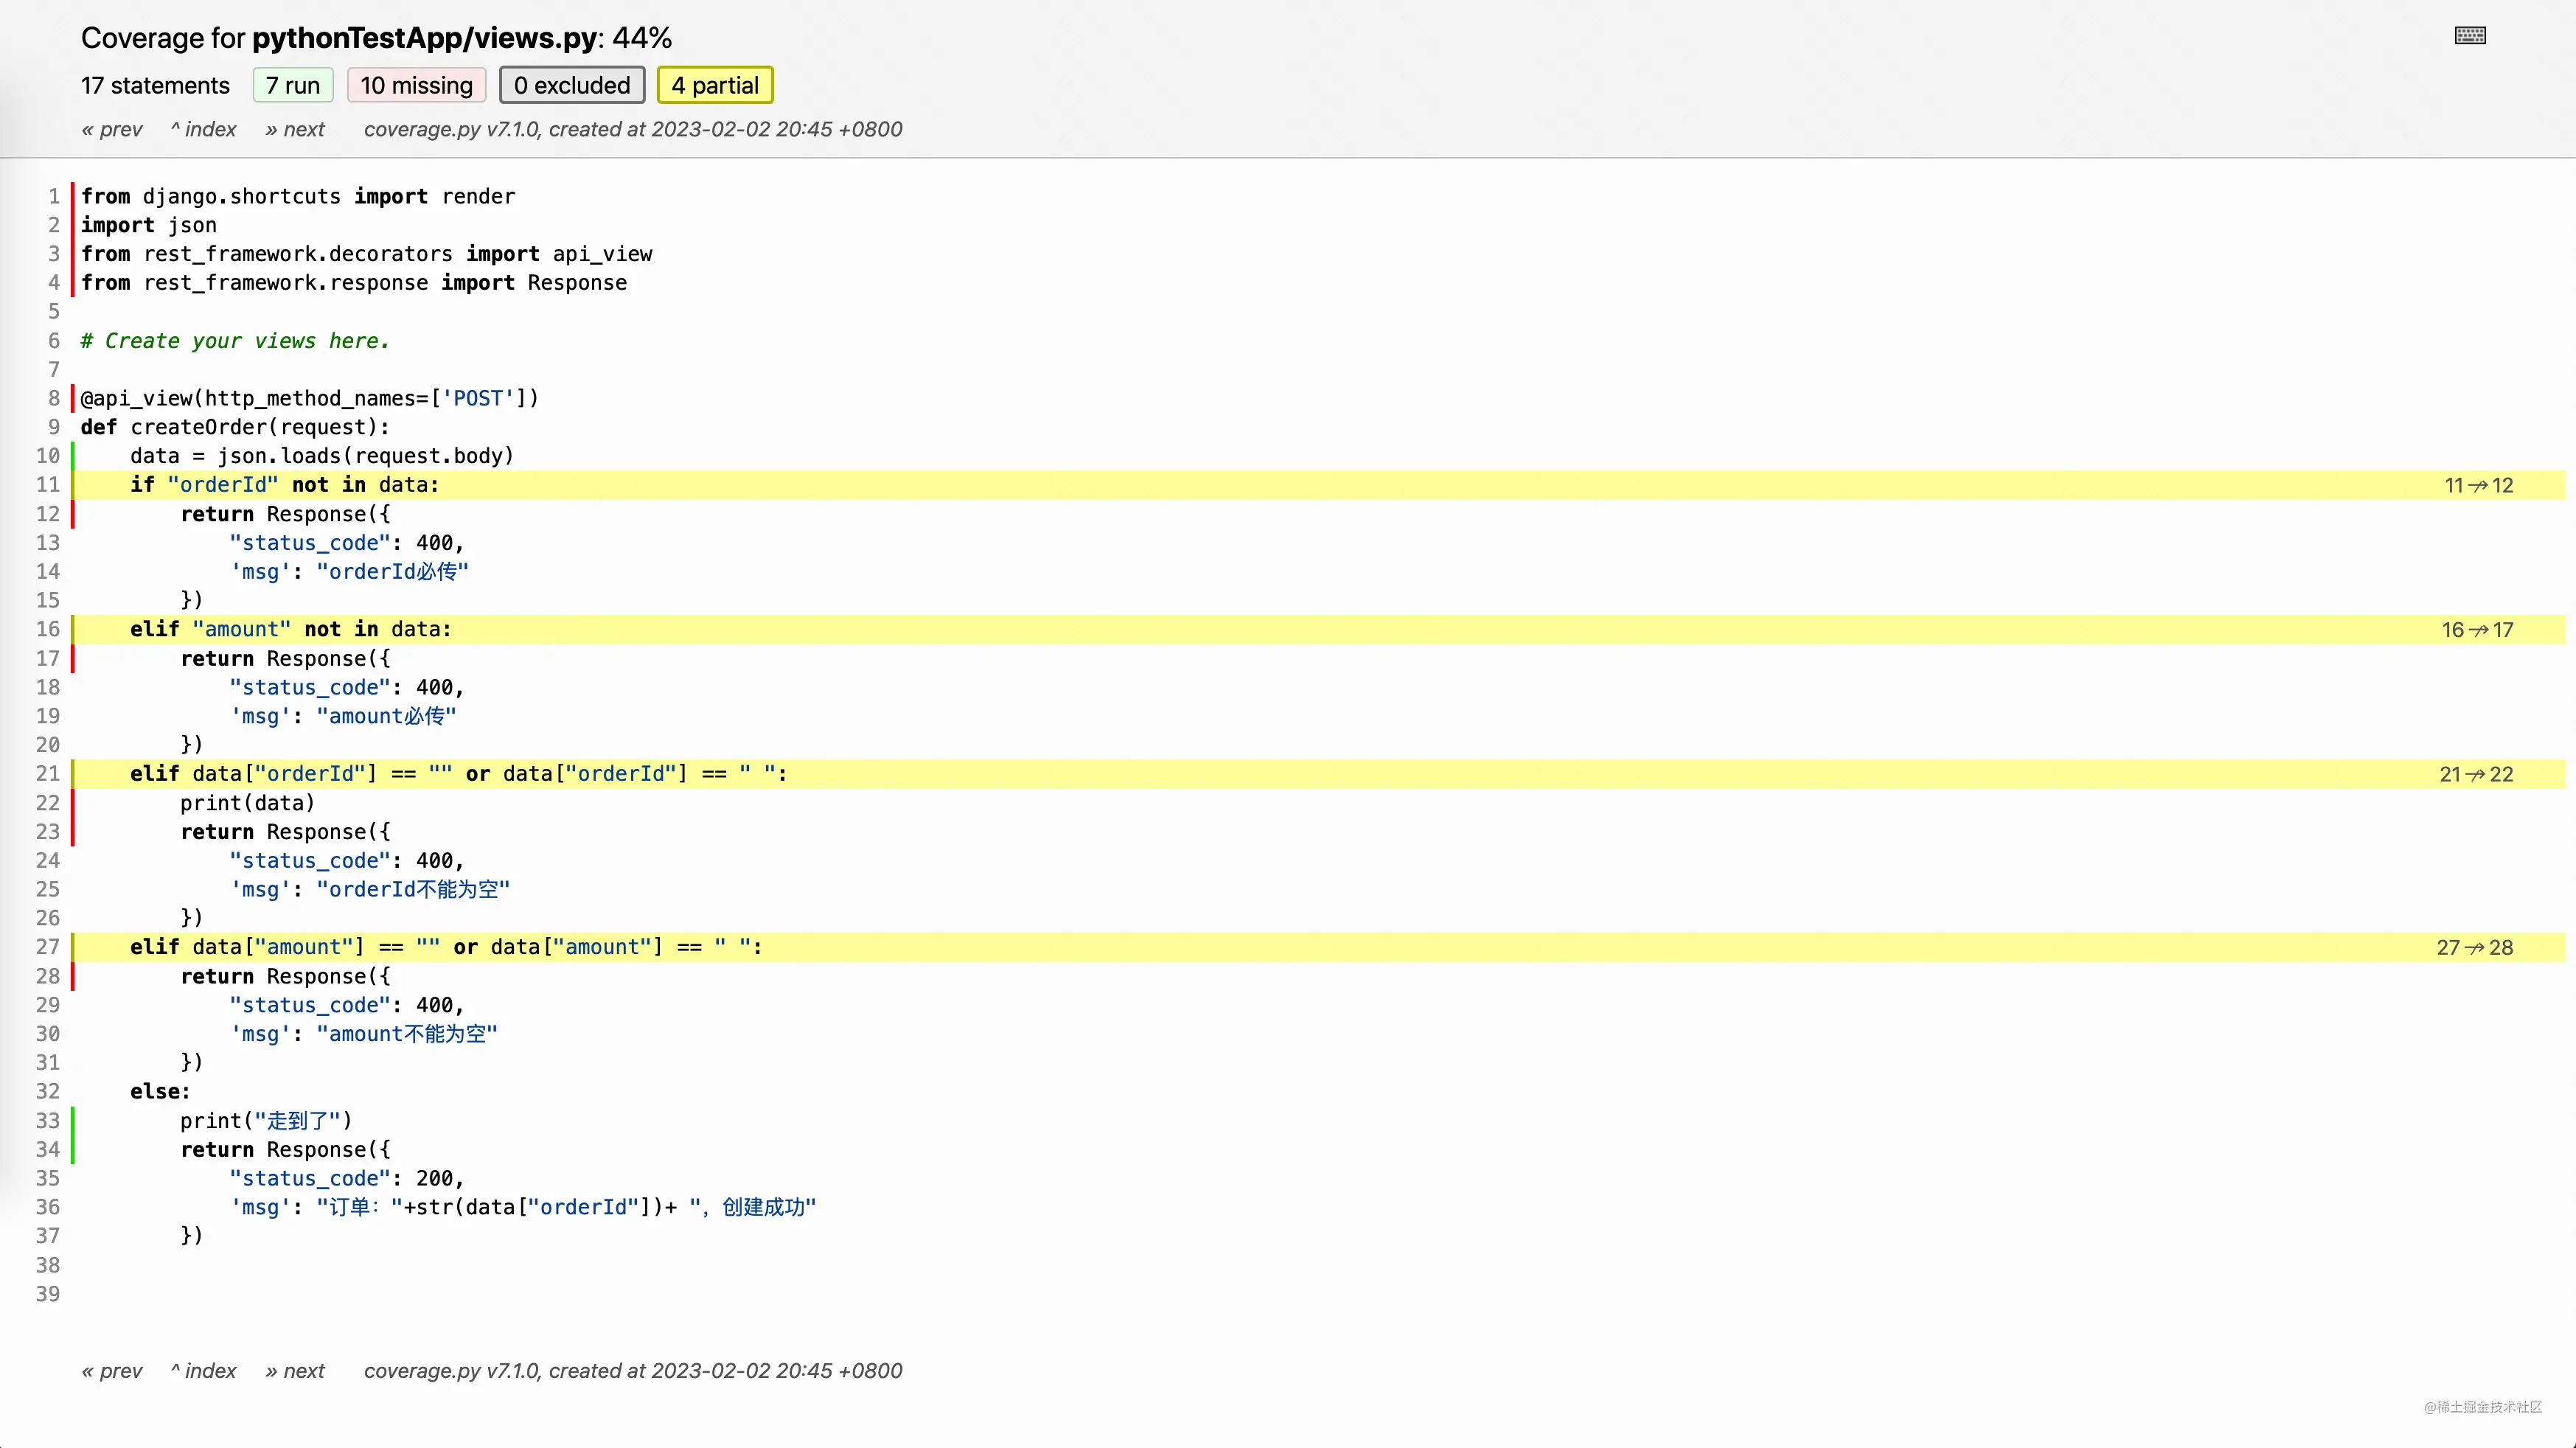
Task: Click 'msg' line with 'orderId不能为空'
Action: click(x=370, y=890)
